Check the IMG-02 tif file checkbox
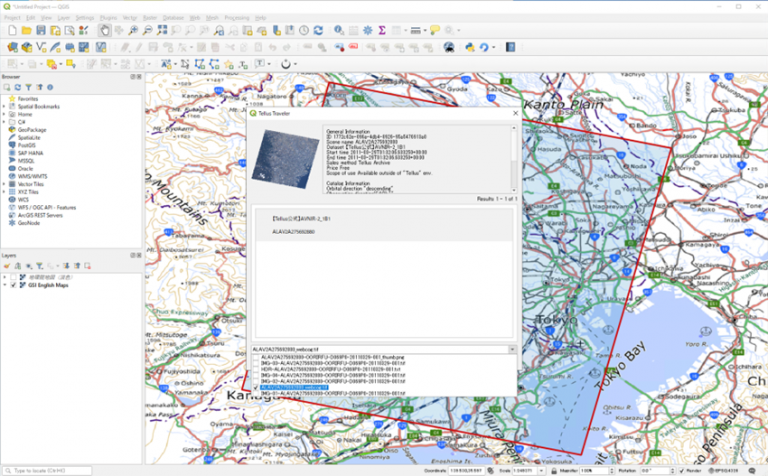This screenshot has width=768, height=476. pos(256,381)
